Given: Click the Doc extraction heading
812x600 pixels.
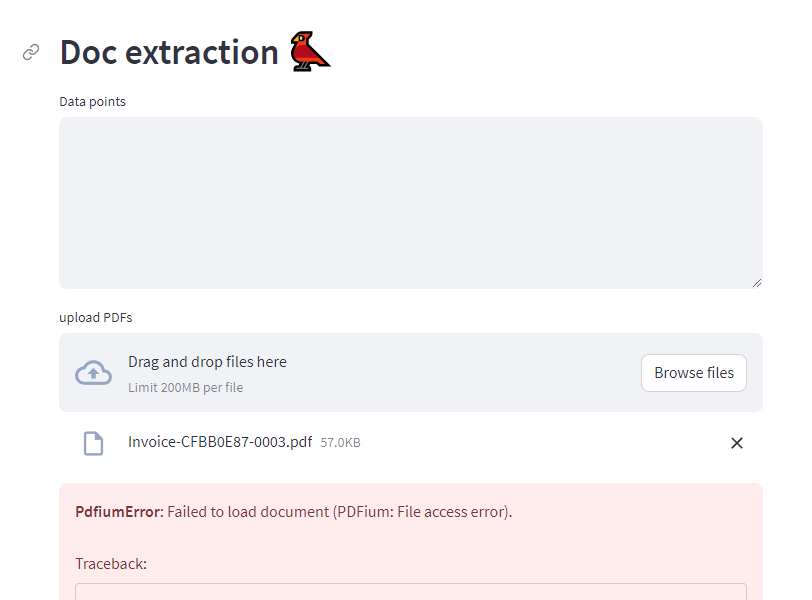Looking at the screenshot, I should click(x=166, y=51).
